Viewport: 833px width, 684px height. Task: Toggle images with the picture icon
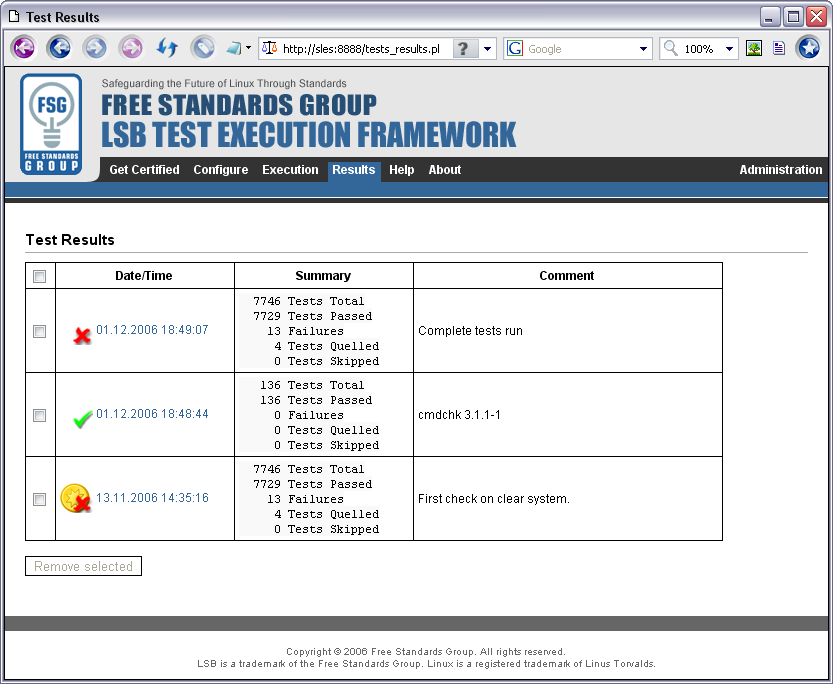[754, 48]
